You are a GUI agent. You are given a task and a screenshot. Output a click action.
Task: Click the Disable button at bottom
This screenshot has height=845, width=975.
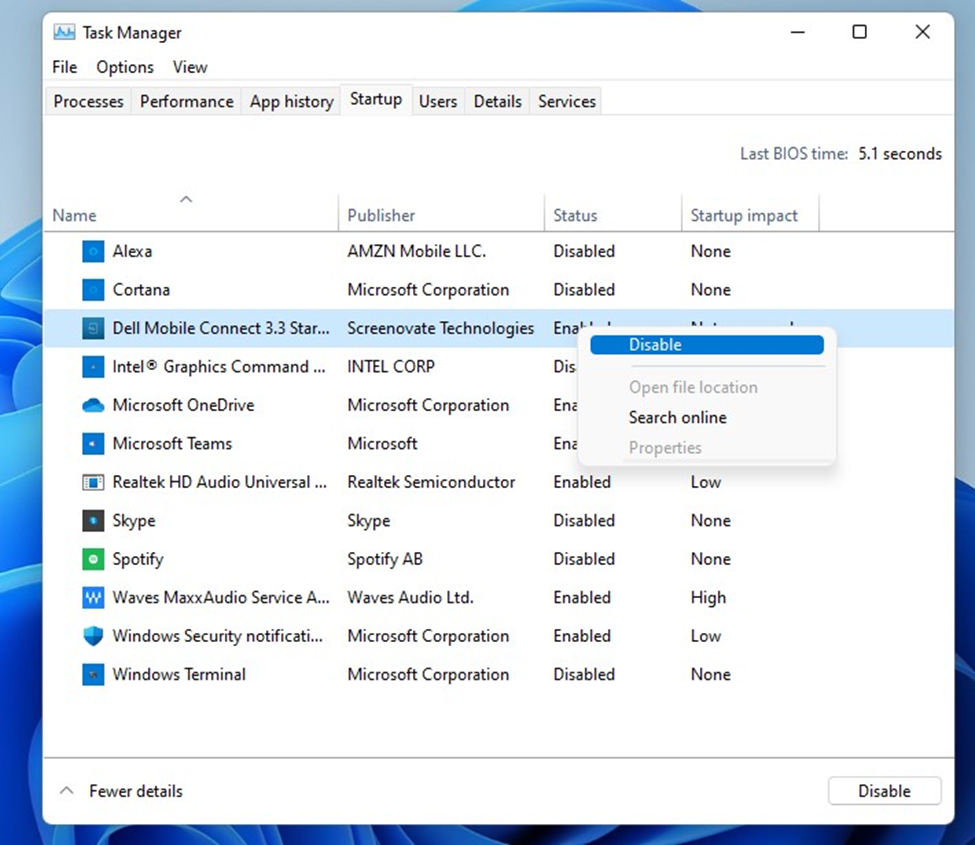[884, 791]
